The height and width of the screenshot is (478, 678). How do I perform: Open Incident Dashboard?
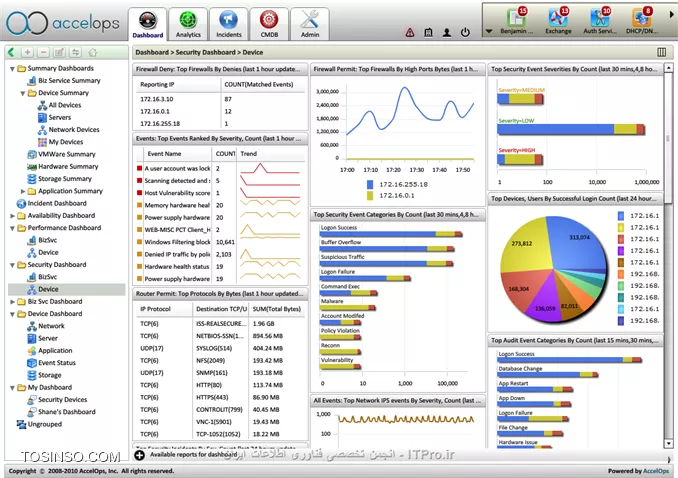click(x=57, y=203)
